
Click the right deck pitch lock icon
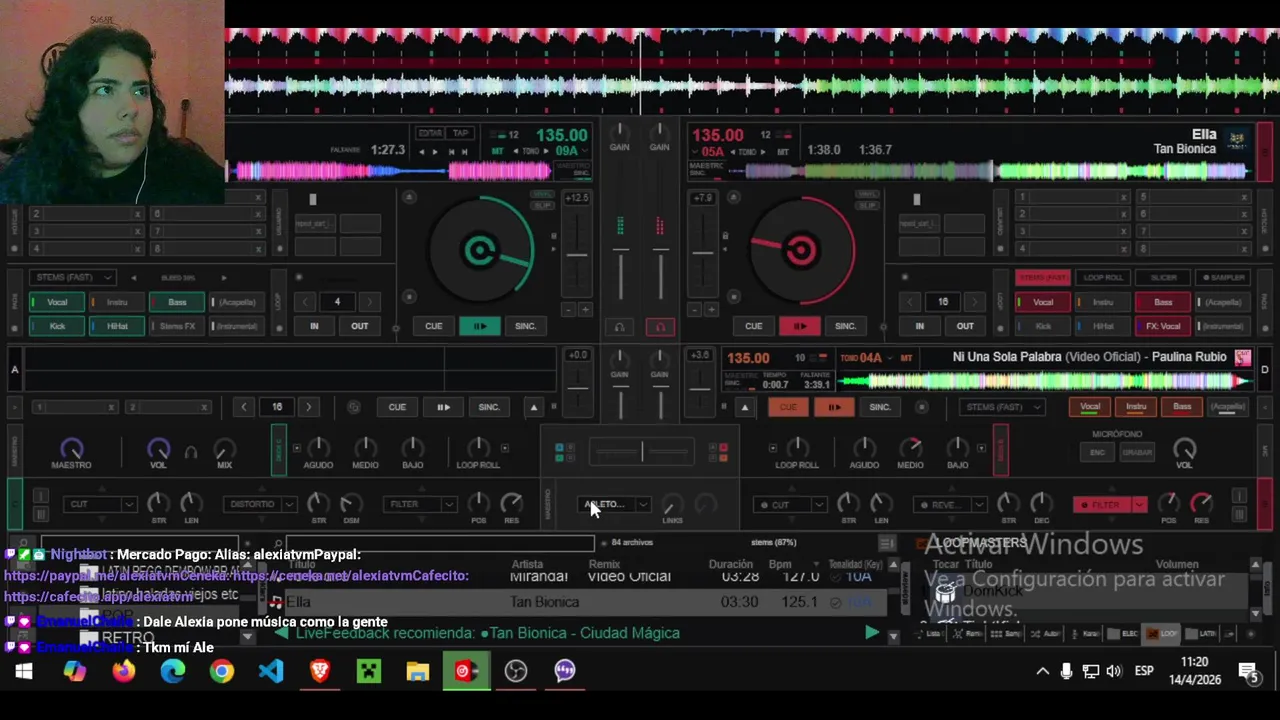click(x=725, y=236)
